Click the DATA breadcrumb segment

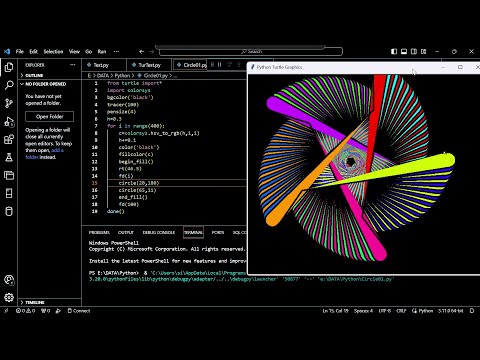pos(103,76)
